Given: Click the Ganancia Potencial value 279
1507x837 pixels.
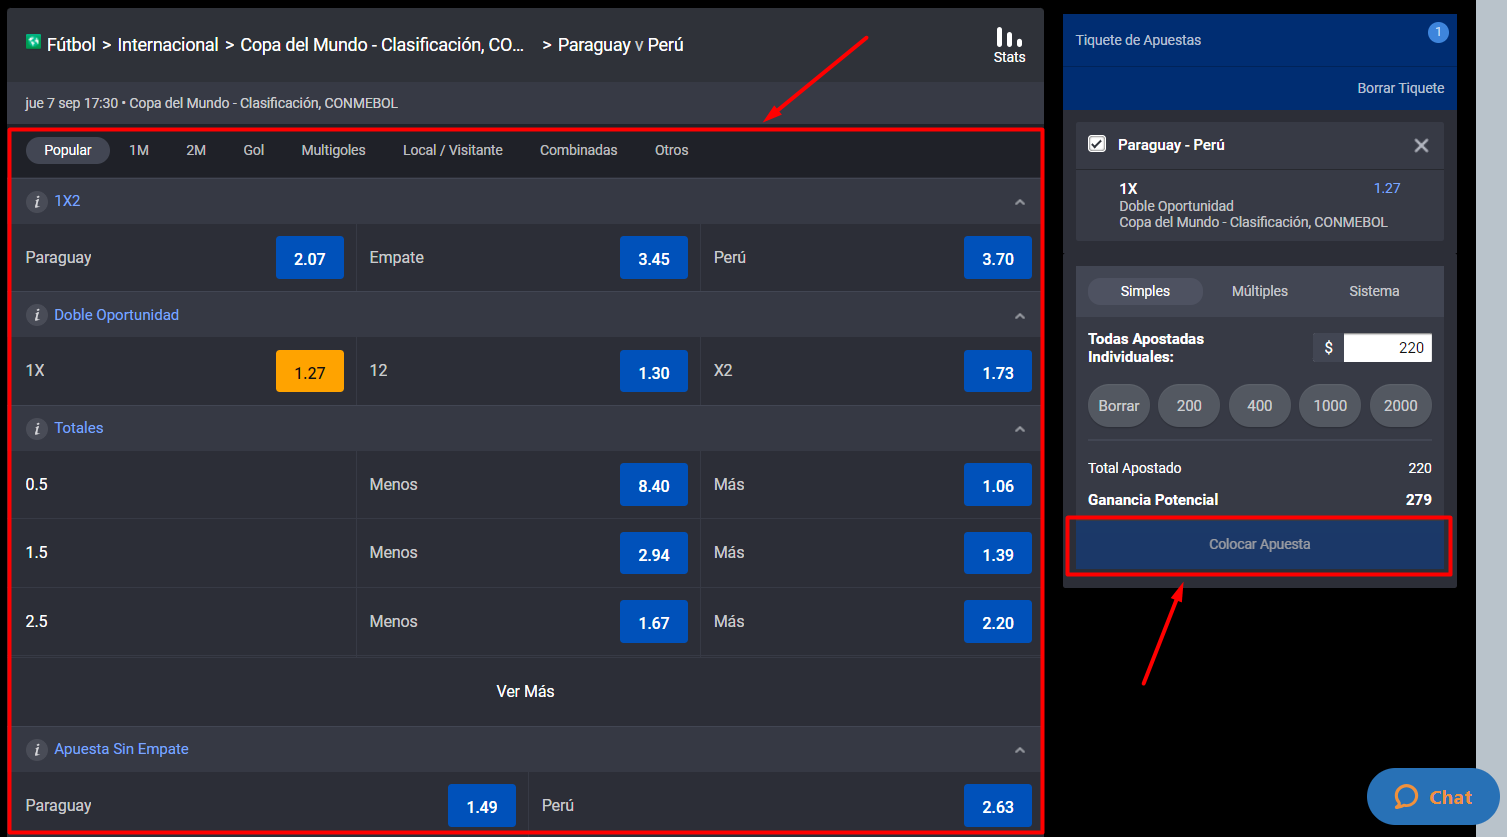Looking at the screenshot, I should coord(1418,499).
